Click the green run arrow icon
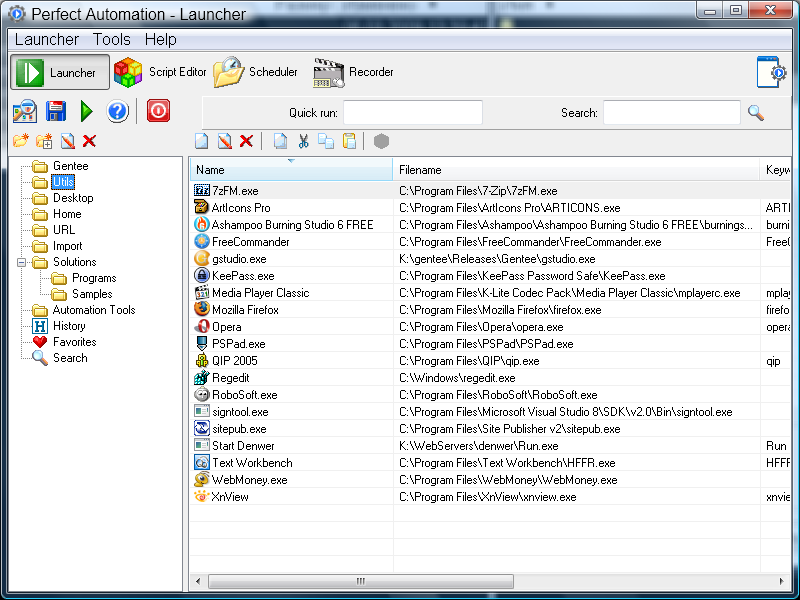 tap(87, 111)
